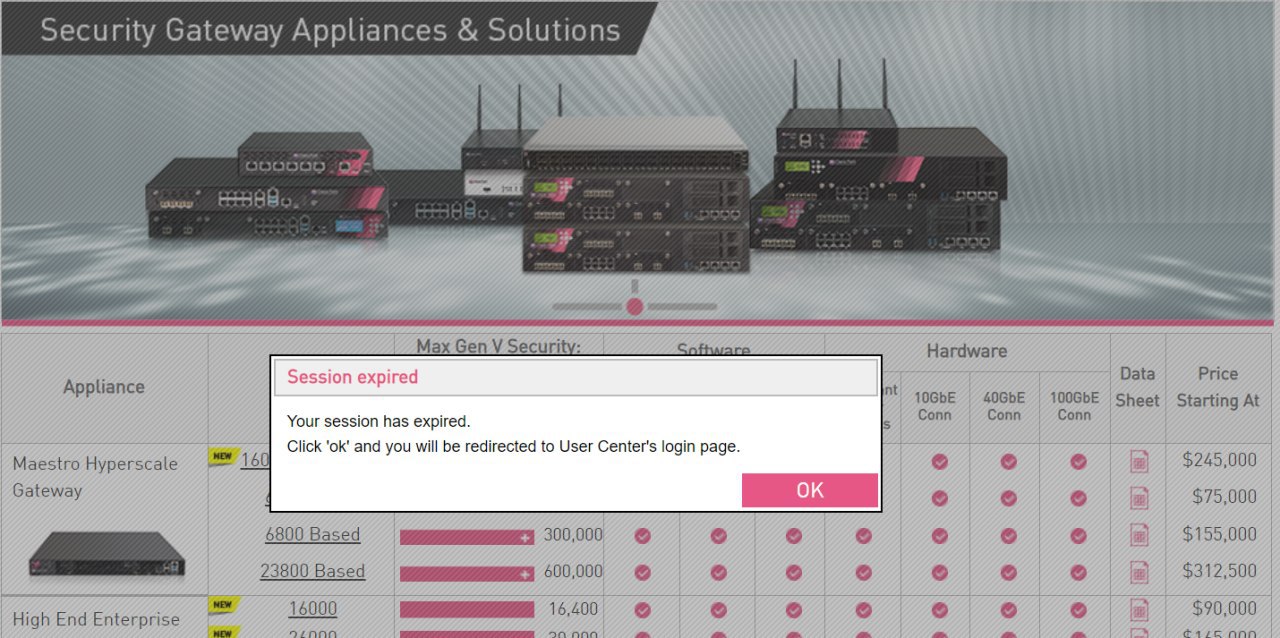Open the data sheet icon for $90,000 row
Screen dimensions: 1280x638
pyautogui.click(x=1139, y=609)
